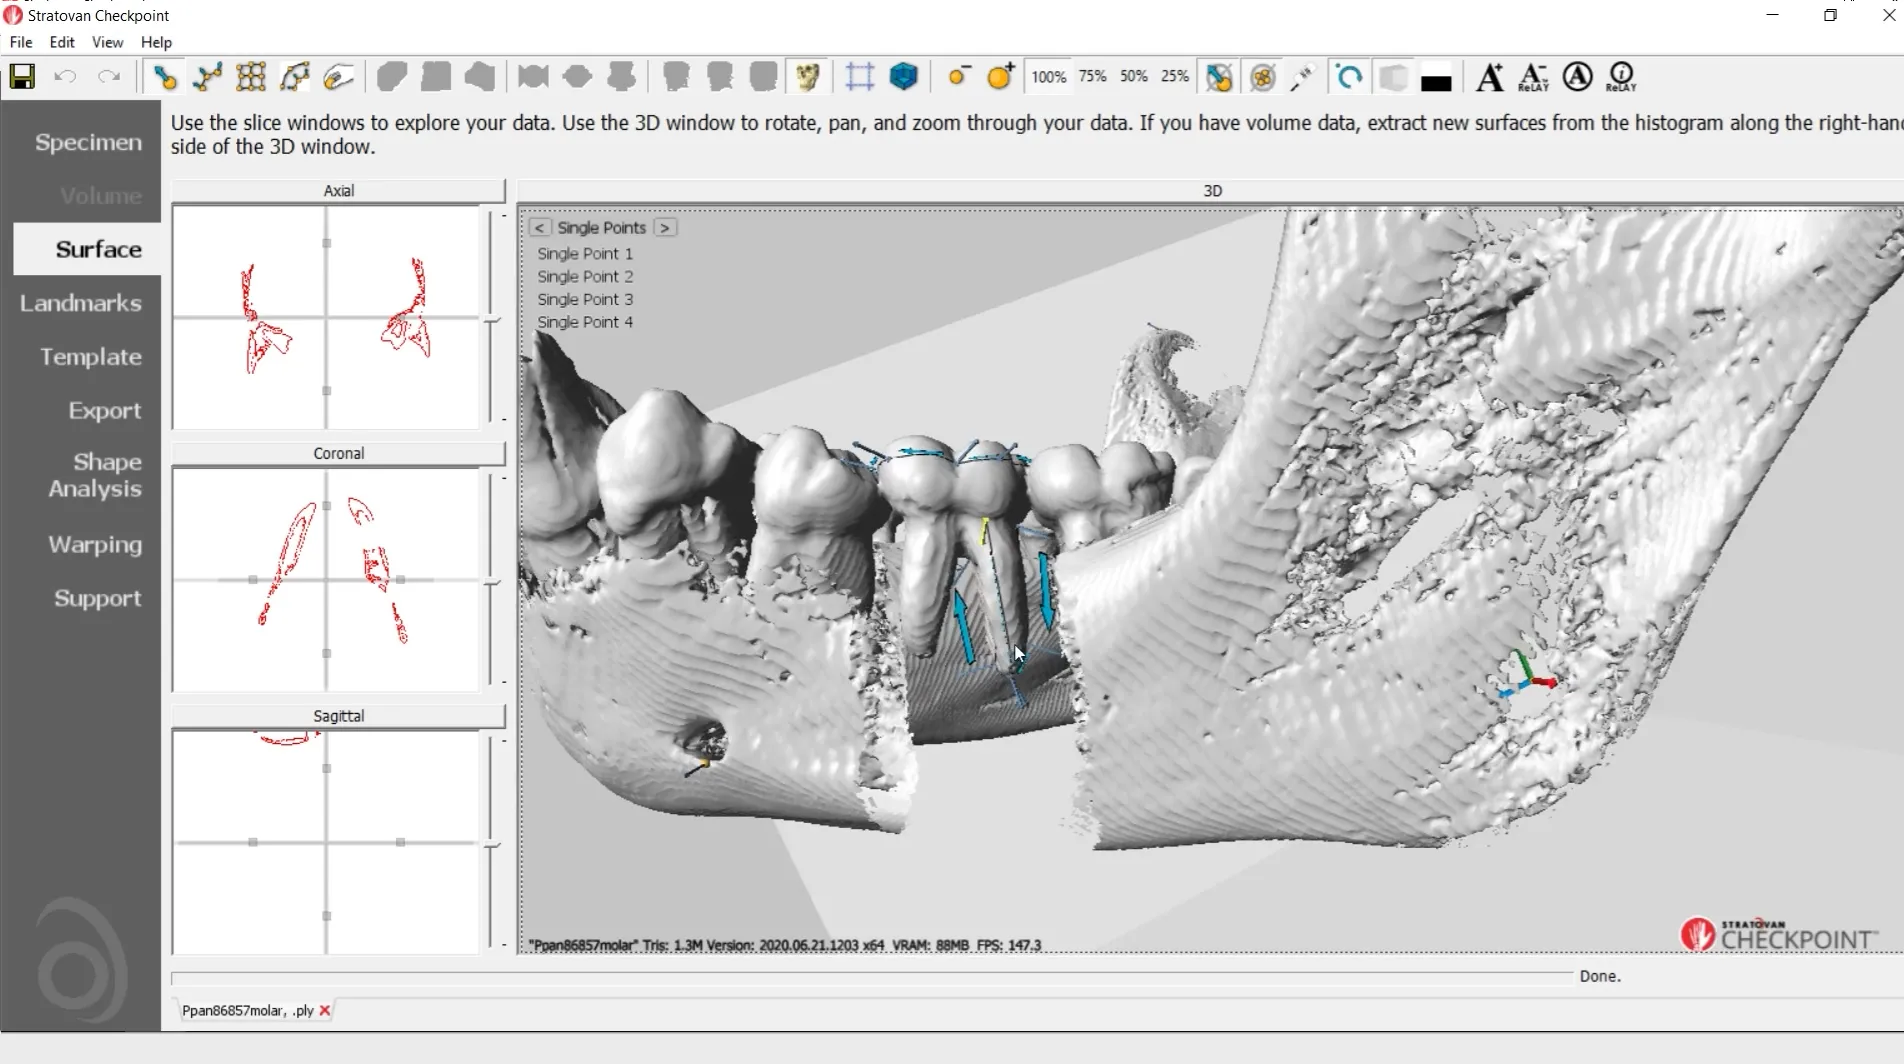Image resolution: width=1904 pixels, height=1064 pixels.
Task: Click the blue 3D volume cube icon
Action: (x=903, y=77)
